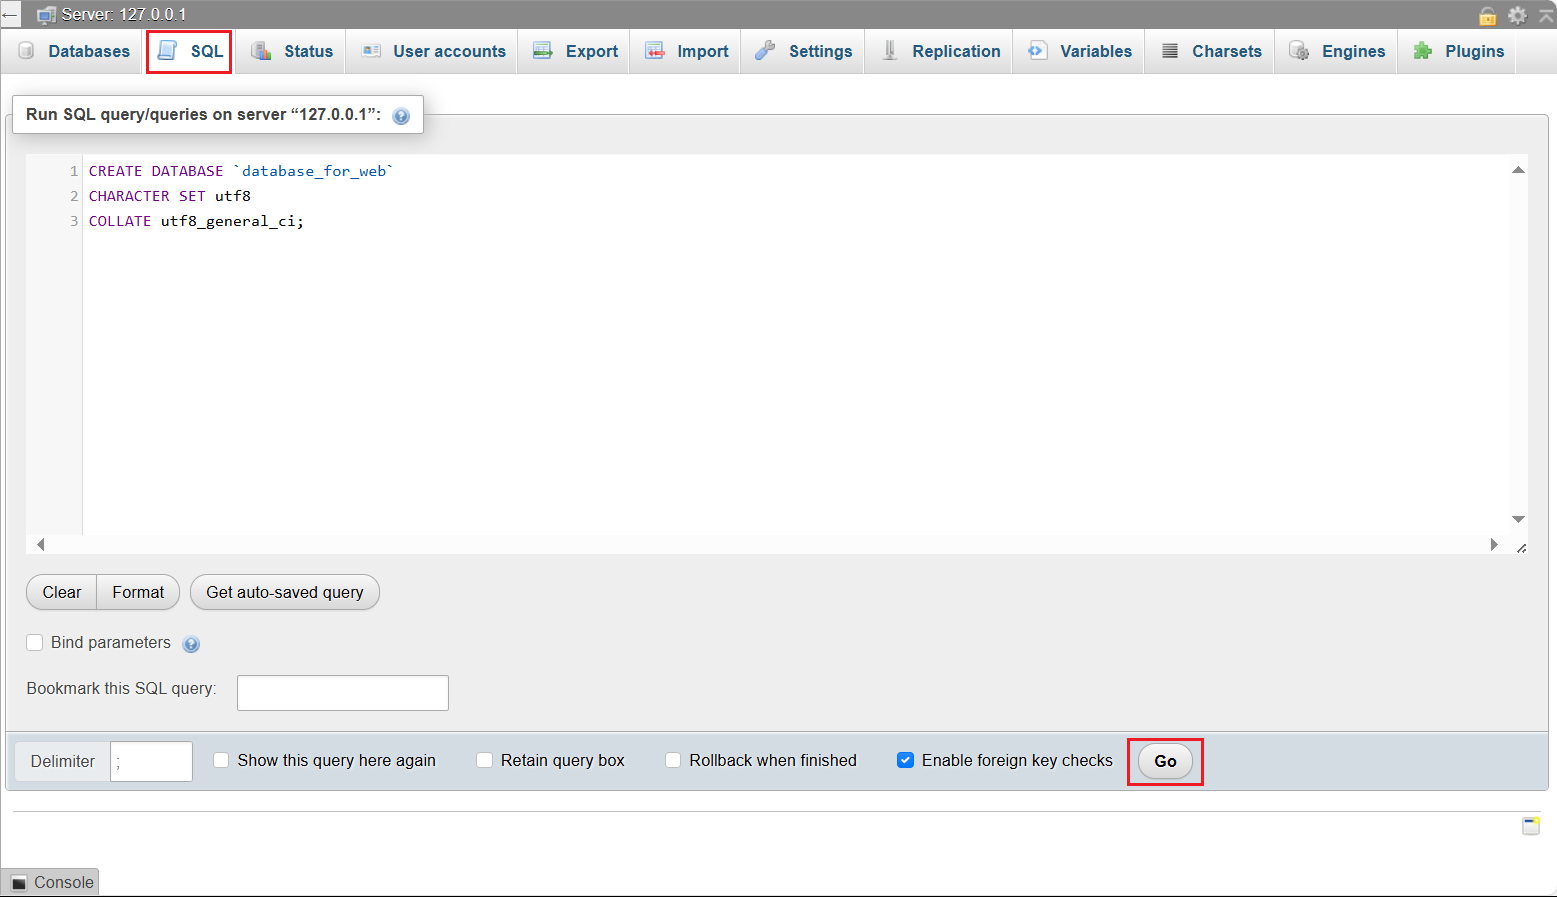This screenshot has height=897, width=1557.
Task: Click the Format button
Action: coord(138,592)
